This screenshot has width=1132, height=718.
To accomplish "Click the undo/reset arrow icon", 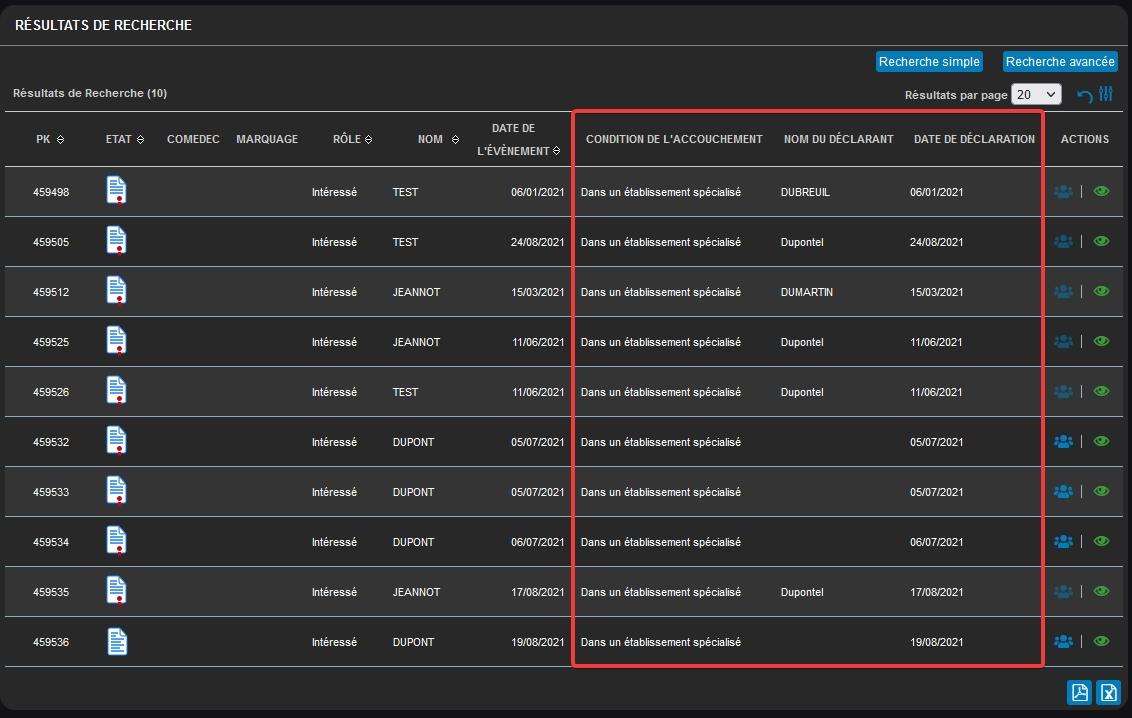I will tap(1084, 95).
